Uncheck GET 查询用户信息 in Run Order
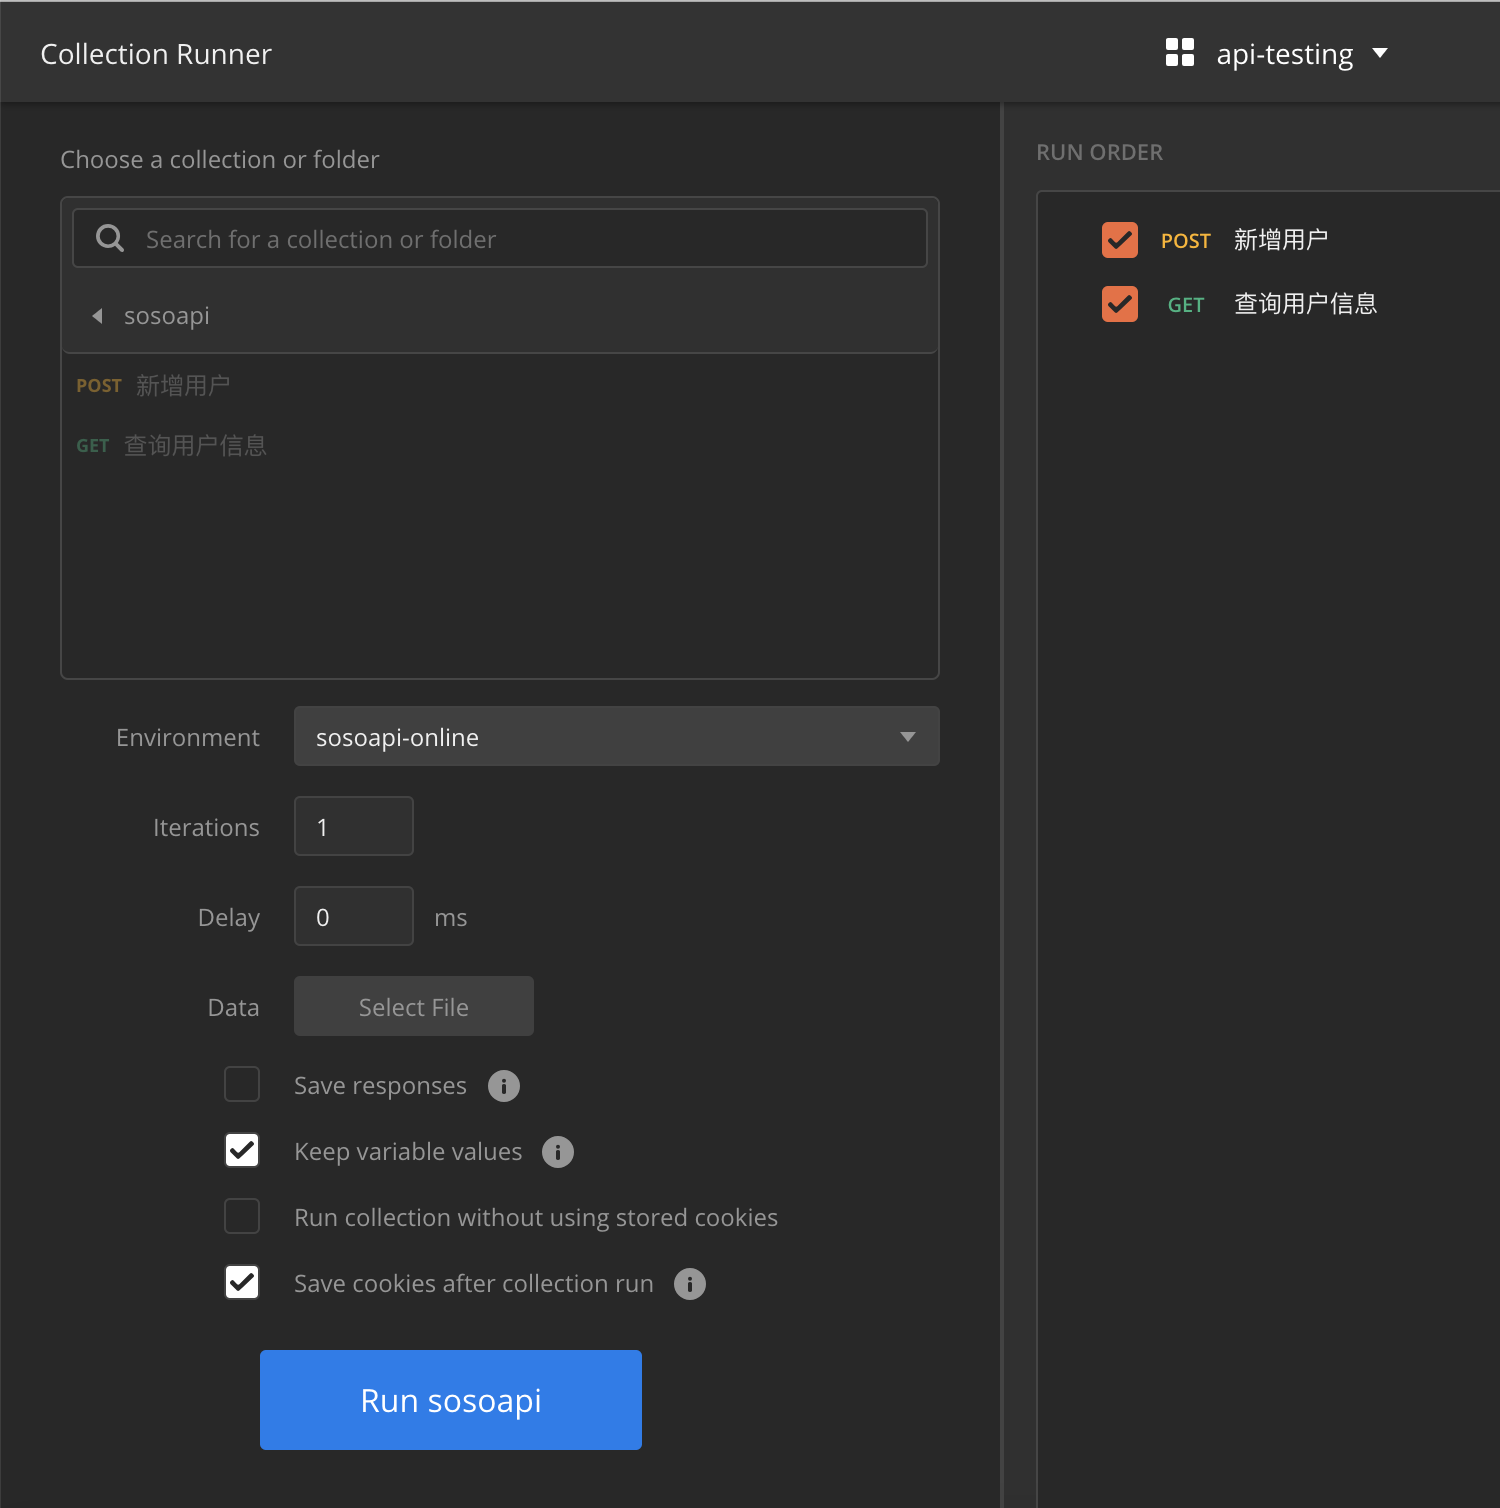The image size is (1500, 1508). [1120, 304]
